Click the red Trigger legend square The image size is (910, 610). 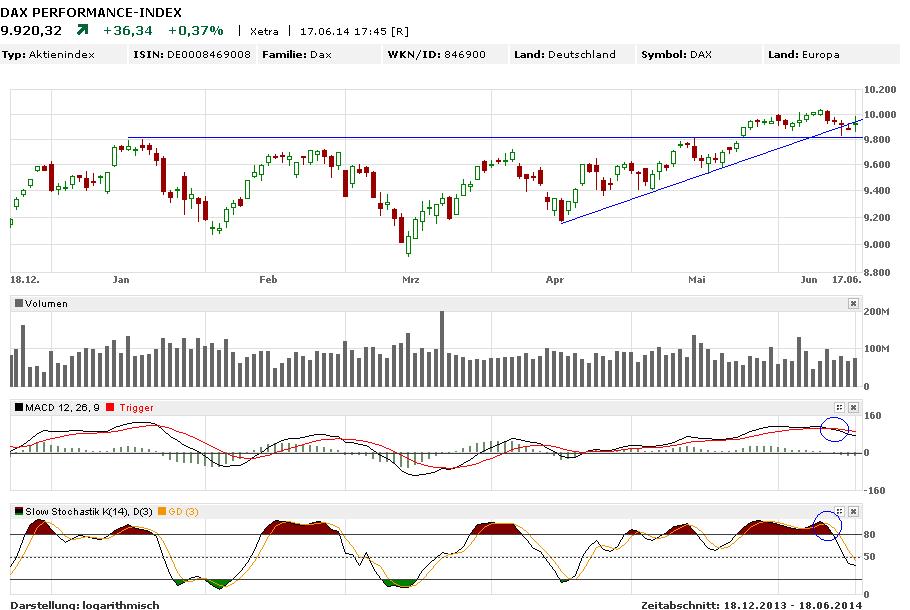(111, 407)
